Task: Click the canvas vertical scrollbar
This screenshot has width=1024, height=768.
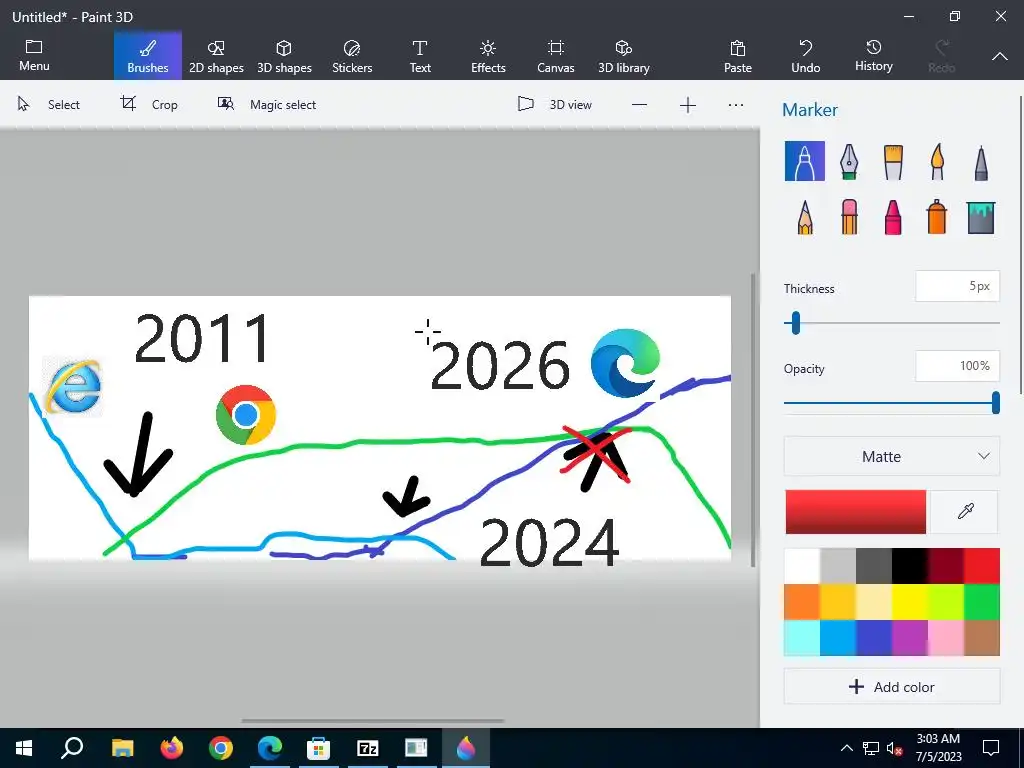Action: pos(753,420)
